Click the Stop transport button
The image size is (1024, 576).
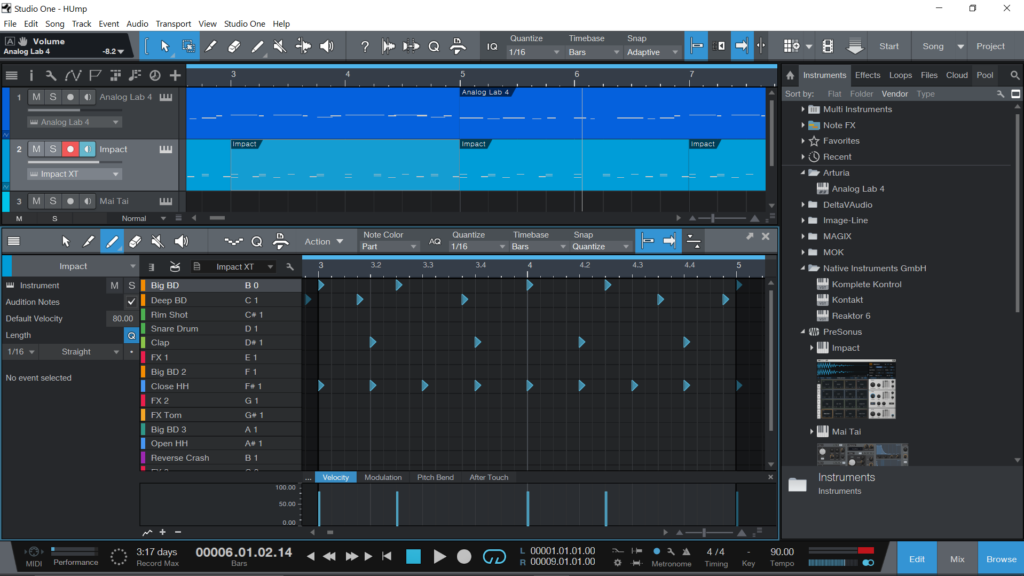(413, 556)
